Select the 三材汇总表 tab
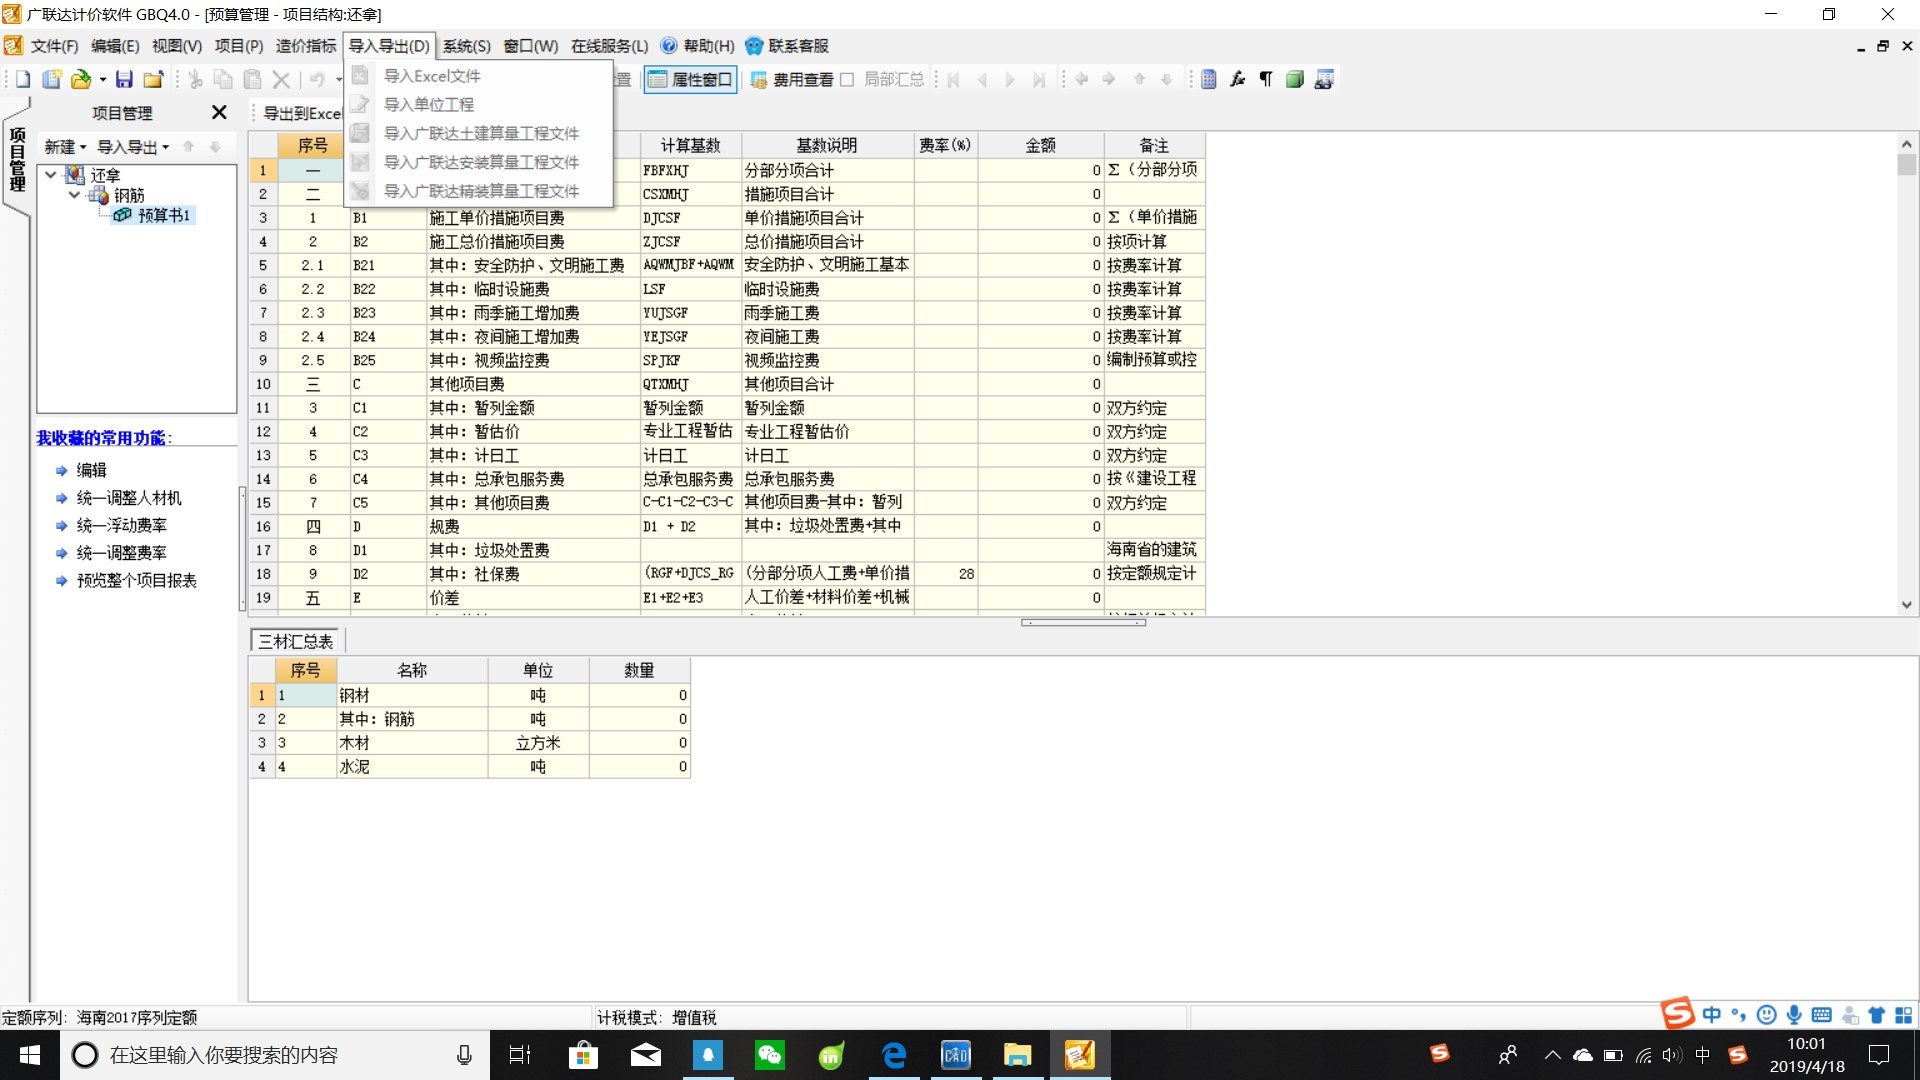This screenshot has width=1920, height=1080. (x=296, y=641)
